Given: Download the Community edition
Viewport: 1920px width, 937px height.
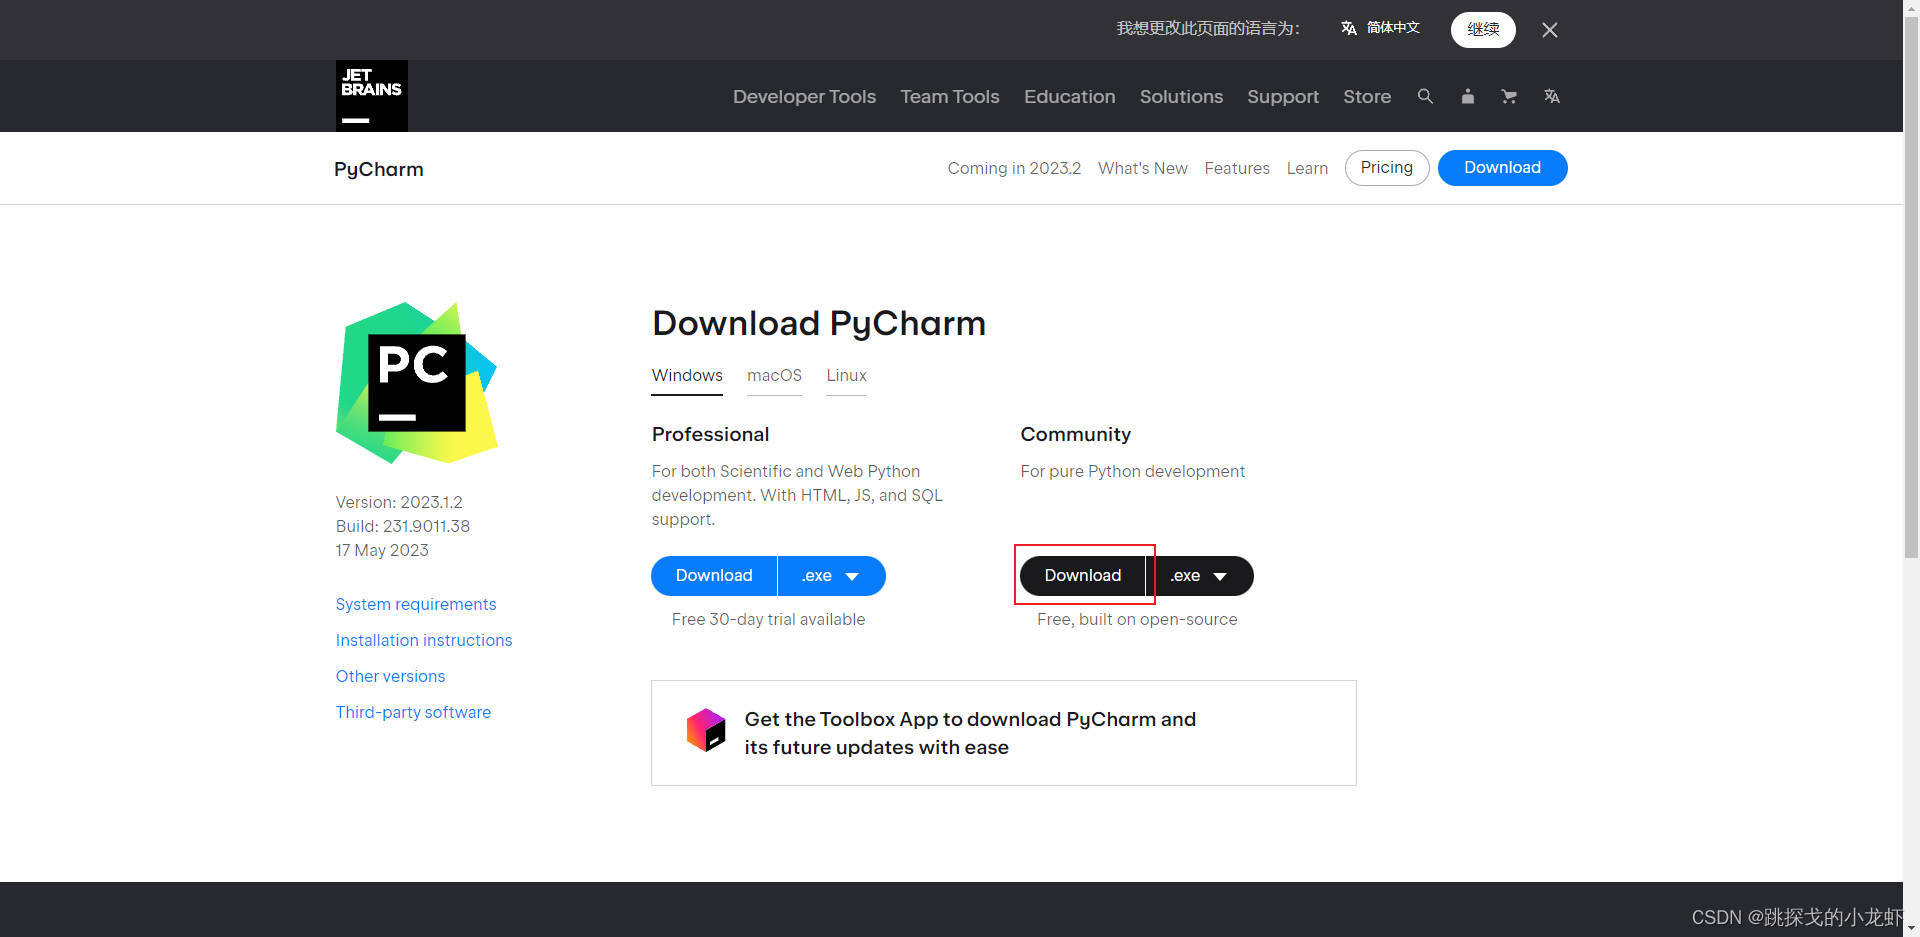Looking at the screenshot, I should 1083,575.
